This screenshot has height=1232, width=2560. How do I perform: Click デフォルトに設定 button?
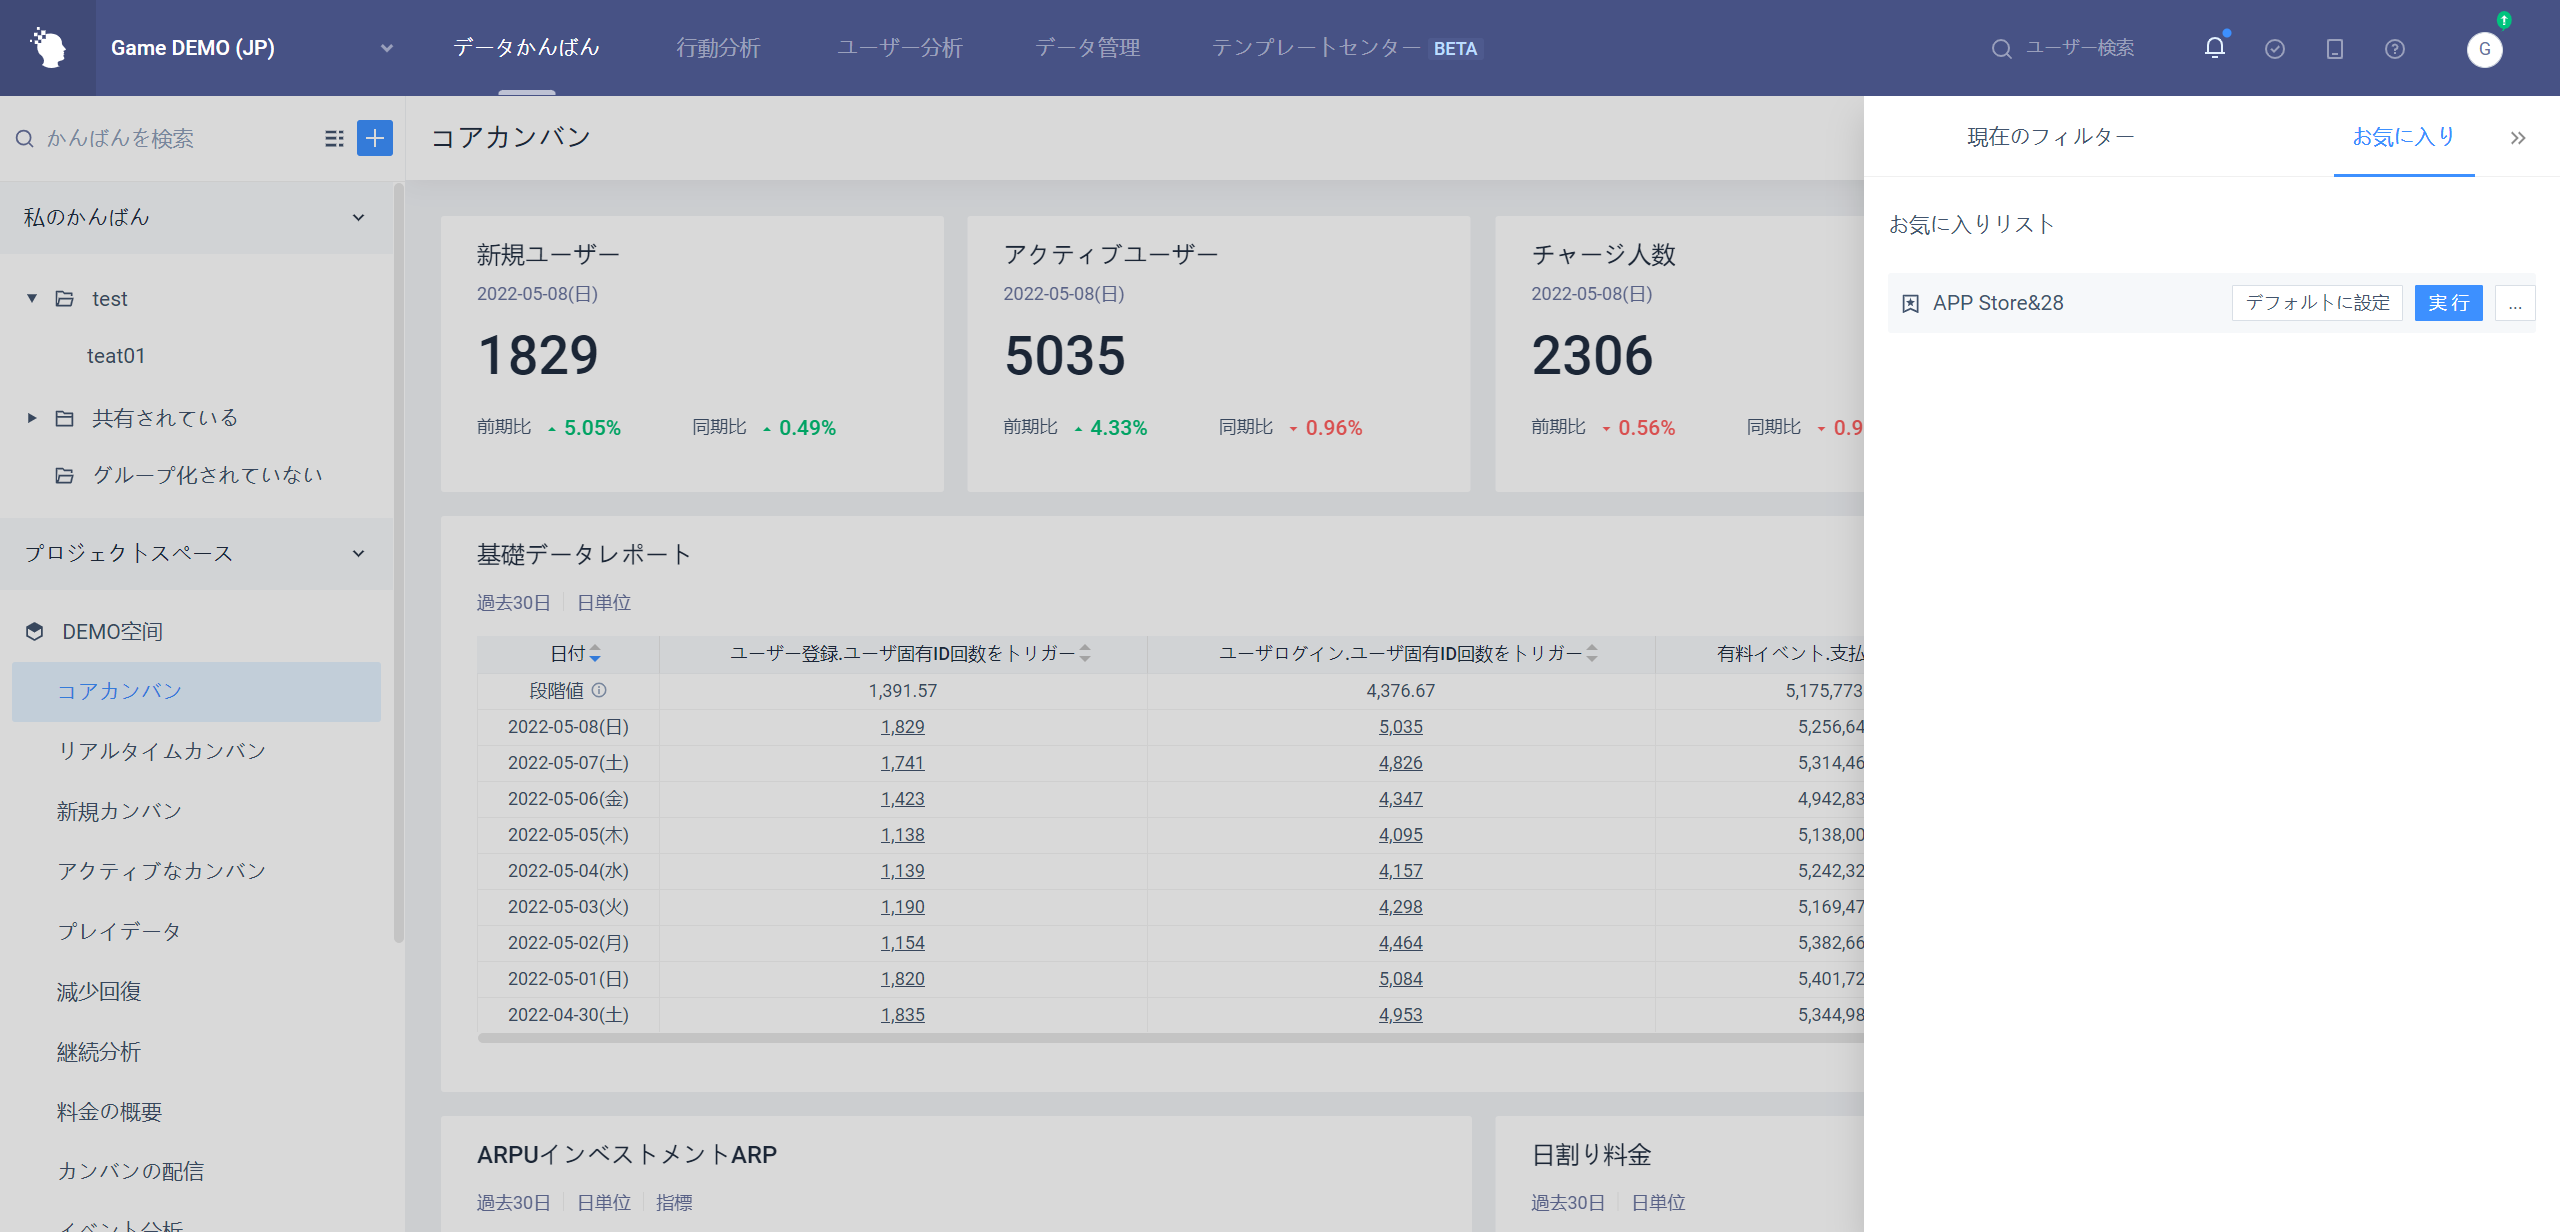(2317, 303)
